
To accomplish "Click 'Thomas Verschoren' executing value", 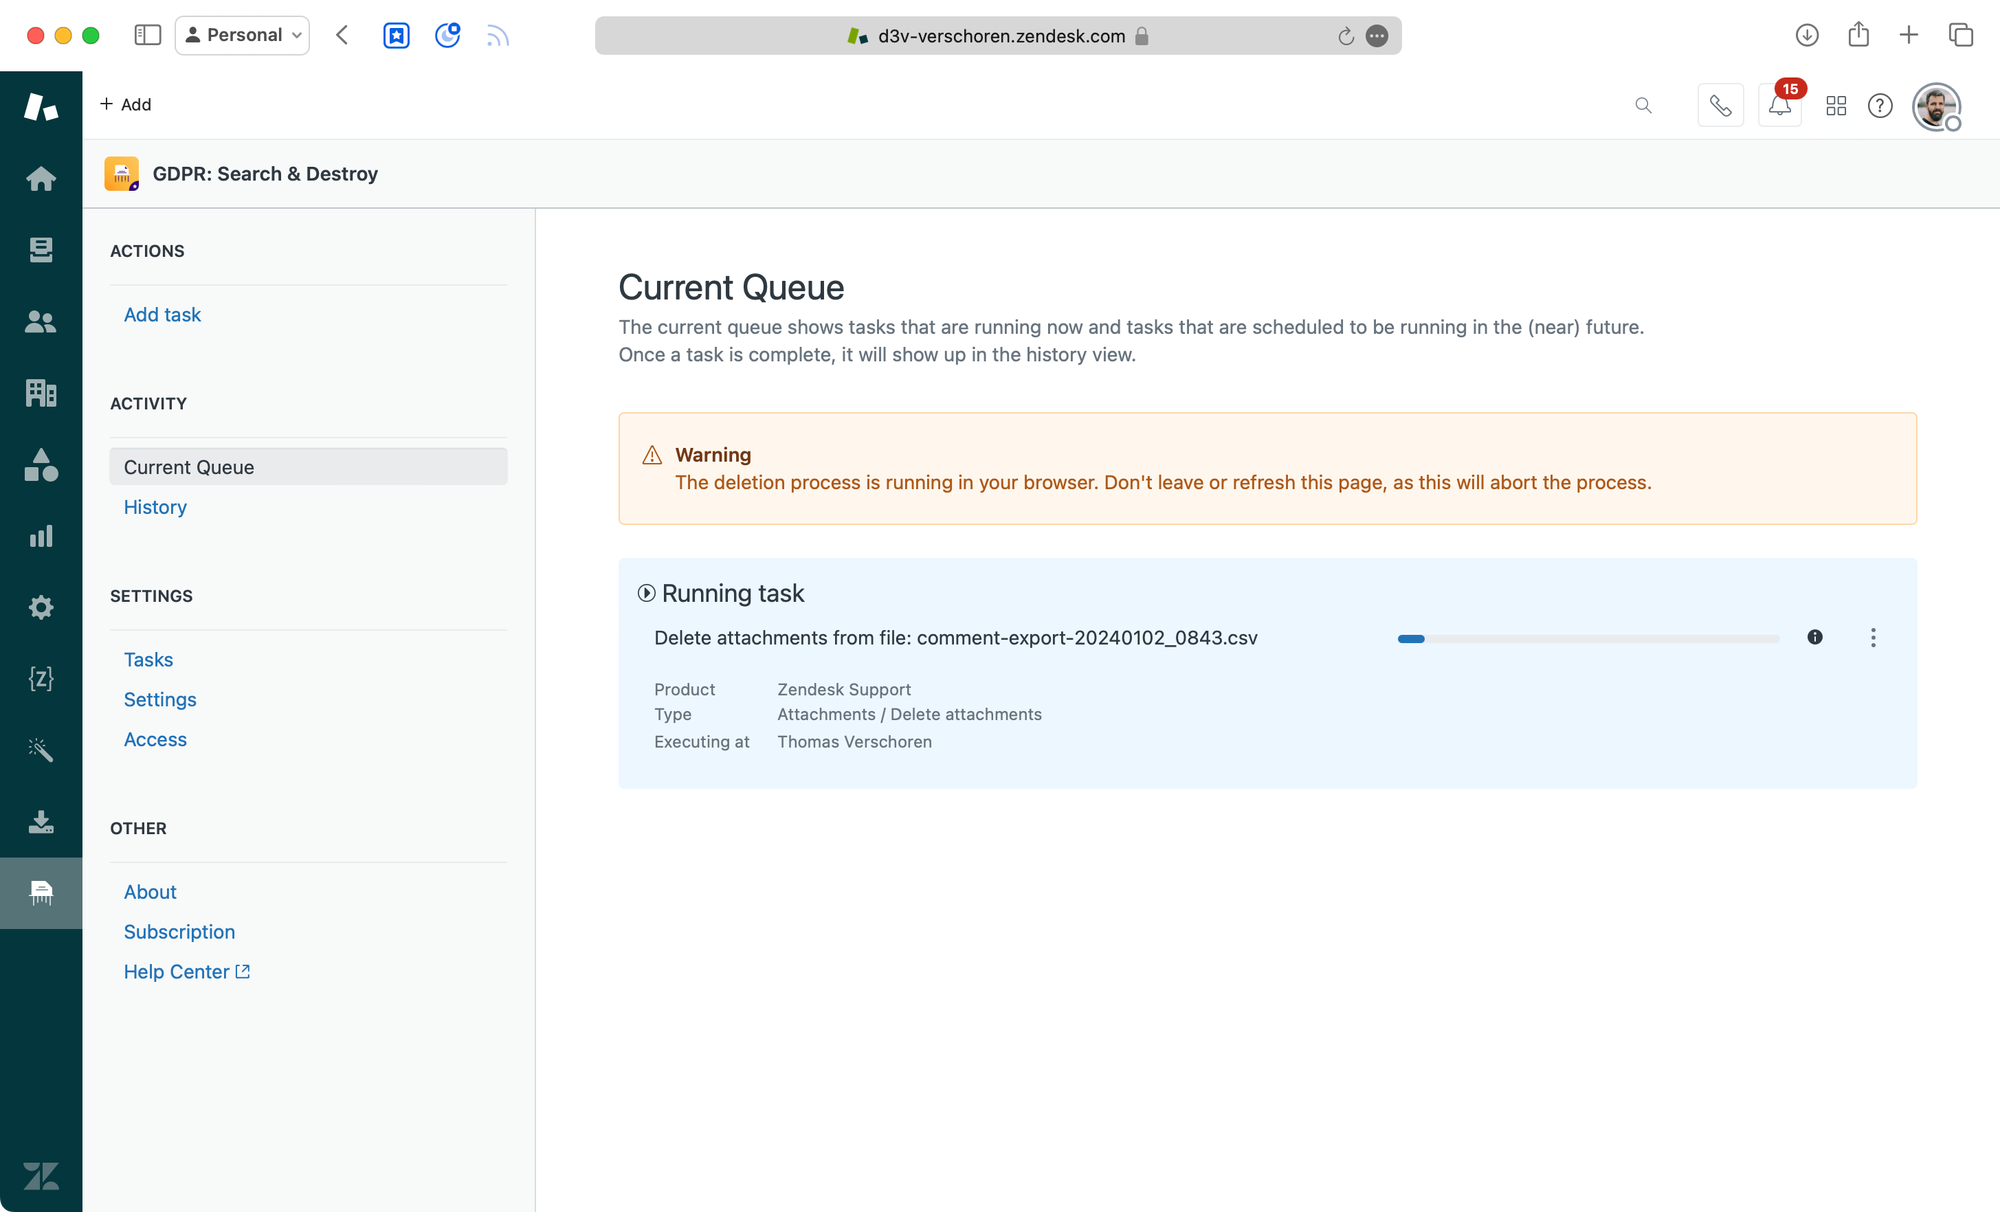I will point(855,742).
